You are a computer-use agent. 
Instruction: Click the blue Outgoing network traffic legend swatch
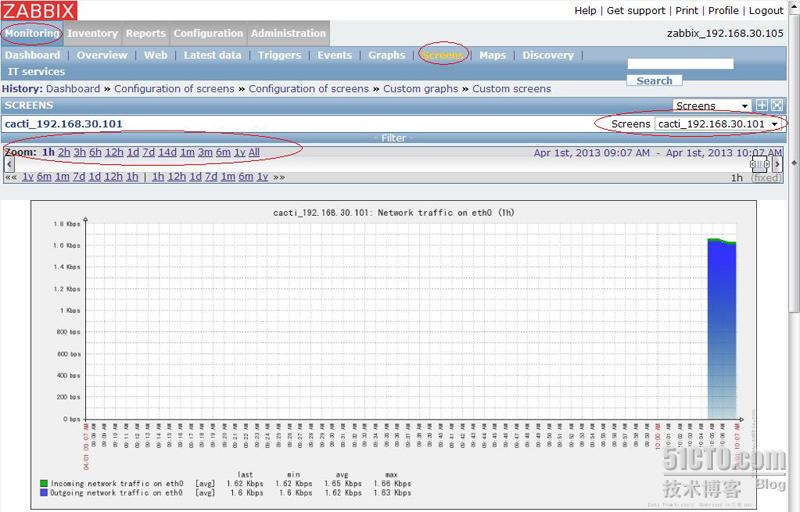pyautogui.click(x=44, y=493)
